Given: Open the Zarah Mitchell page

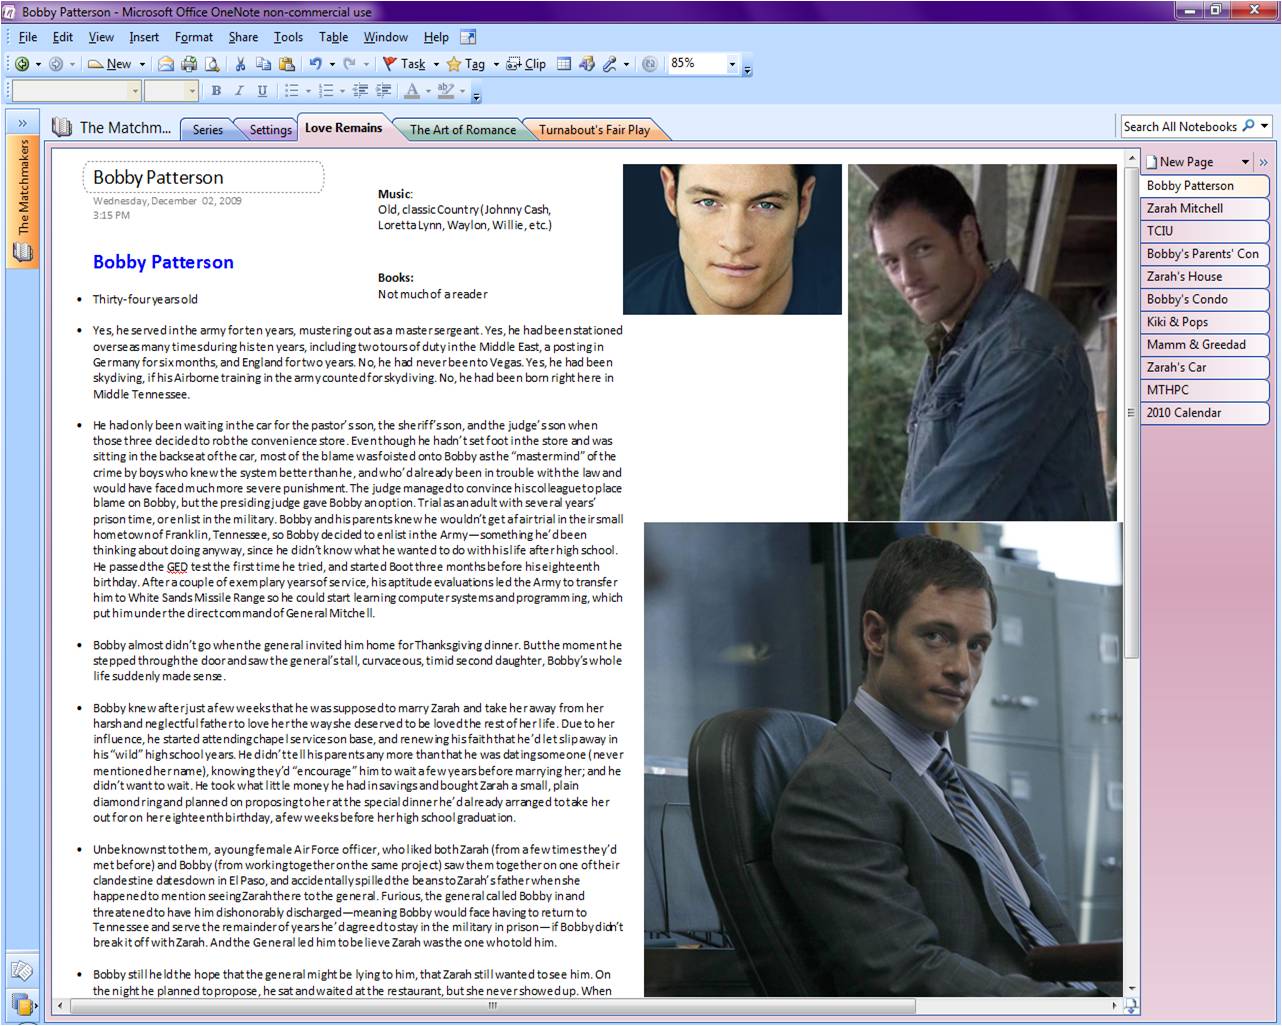Looking at the screenshot, I should click(x=1185, y=208).
